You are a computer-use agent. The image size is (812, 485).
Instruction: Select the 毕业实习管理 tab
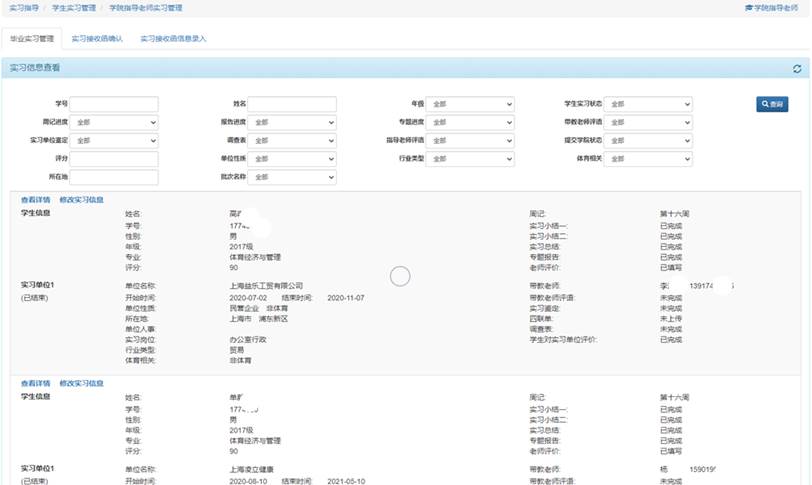click(x=31, y=38)
